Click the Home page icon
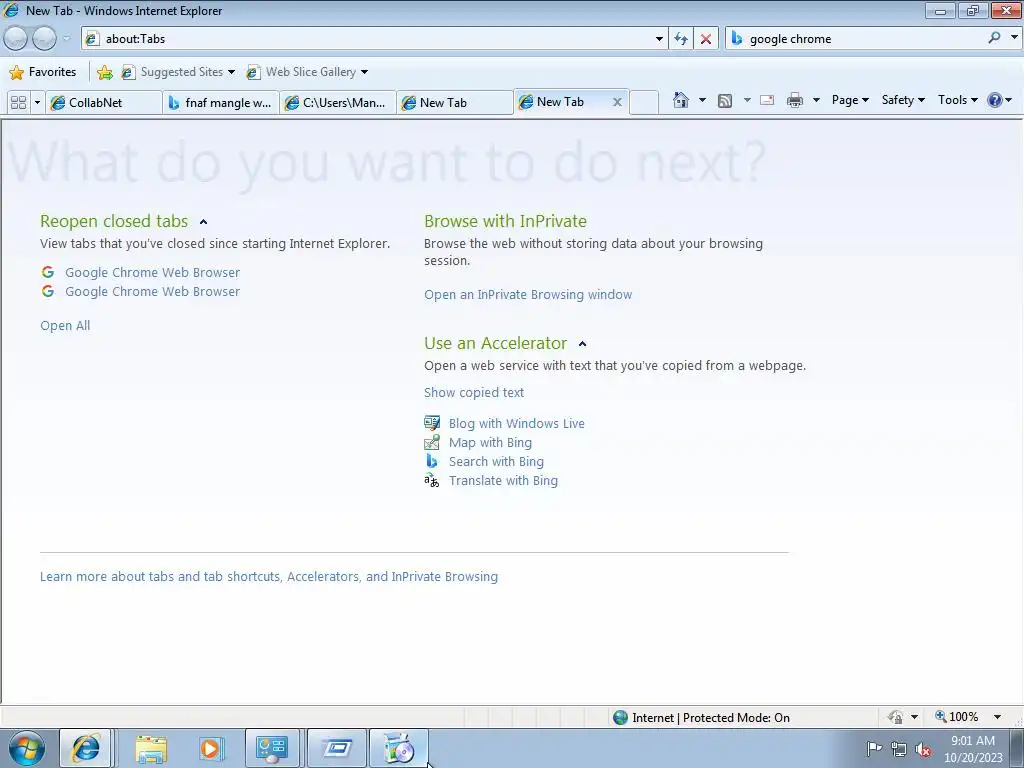This screenshot has height=768, width=1024. coord(680,100)
